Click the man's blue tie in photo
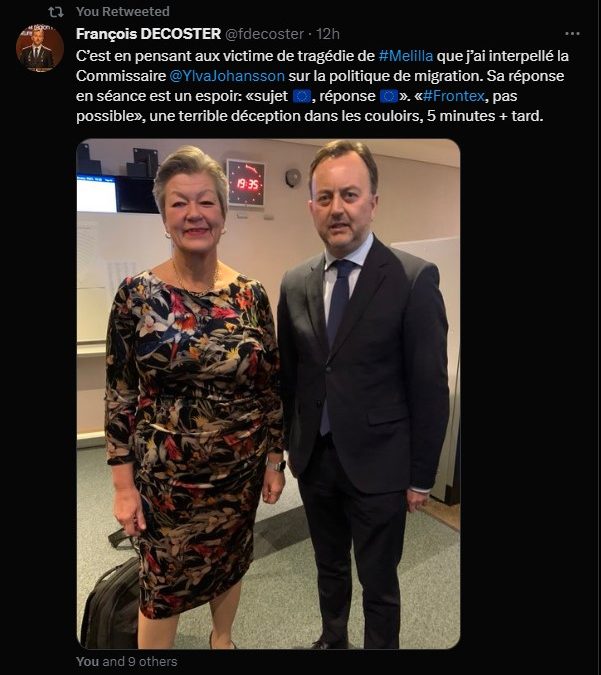This screenshot has height=675, width=601. coord(337,331)
